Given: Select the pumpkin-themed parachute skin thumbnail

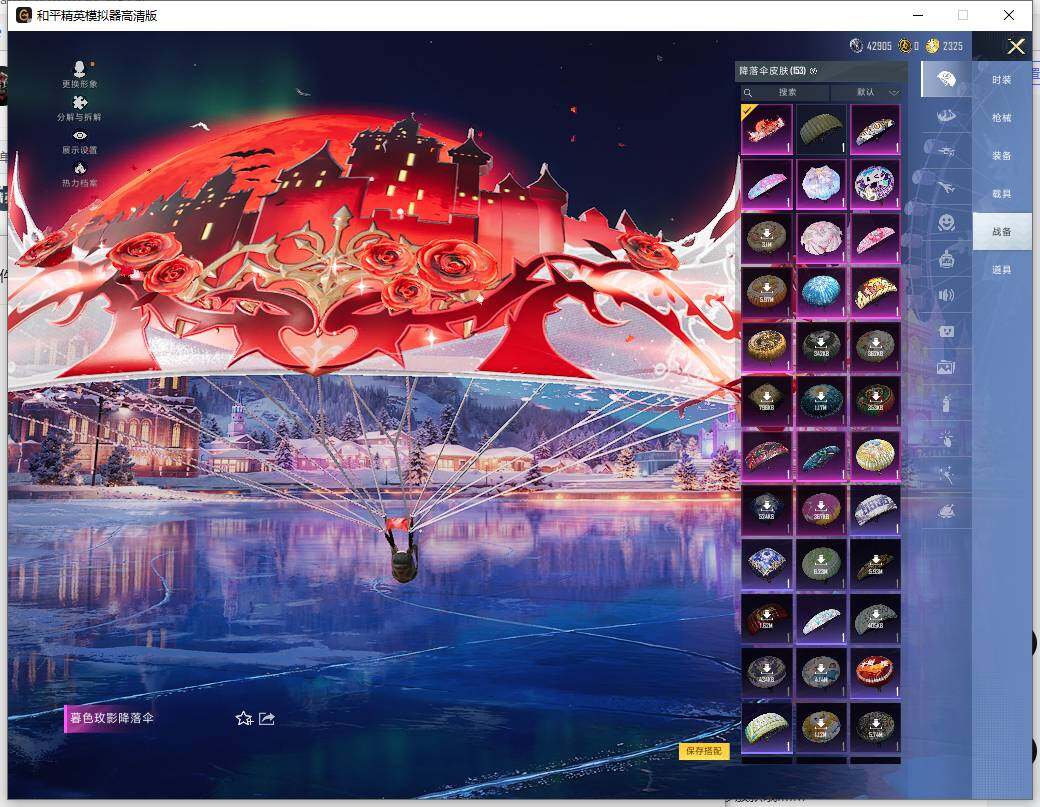Looking at the screenshot, I should point(875,672).
